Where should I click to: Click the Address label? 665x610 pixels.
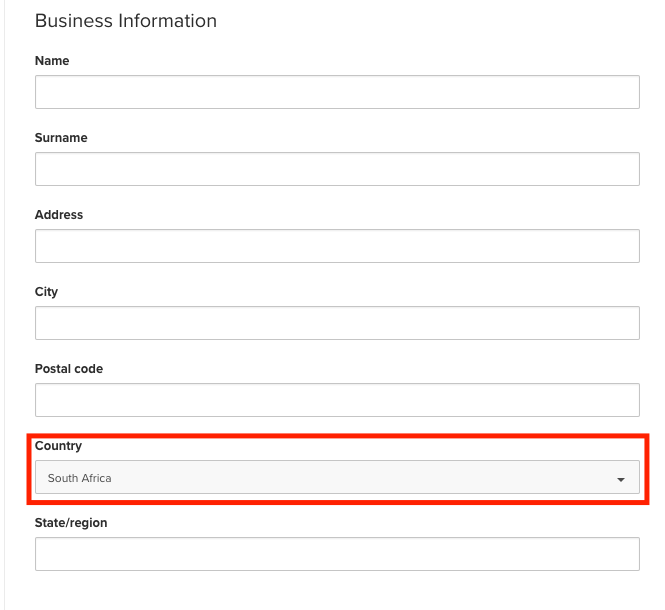pos(59,215)
